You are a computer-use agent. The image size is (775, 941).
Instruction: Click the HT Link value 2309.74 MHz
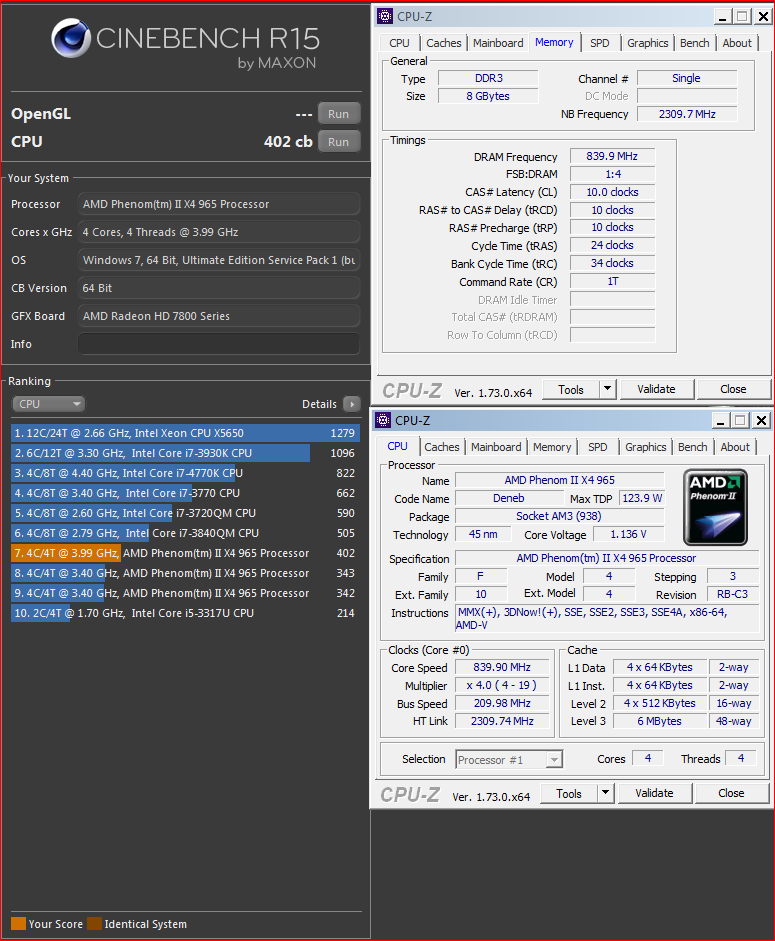(x=502, y=721)
